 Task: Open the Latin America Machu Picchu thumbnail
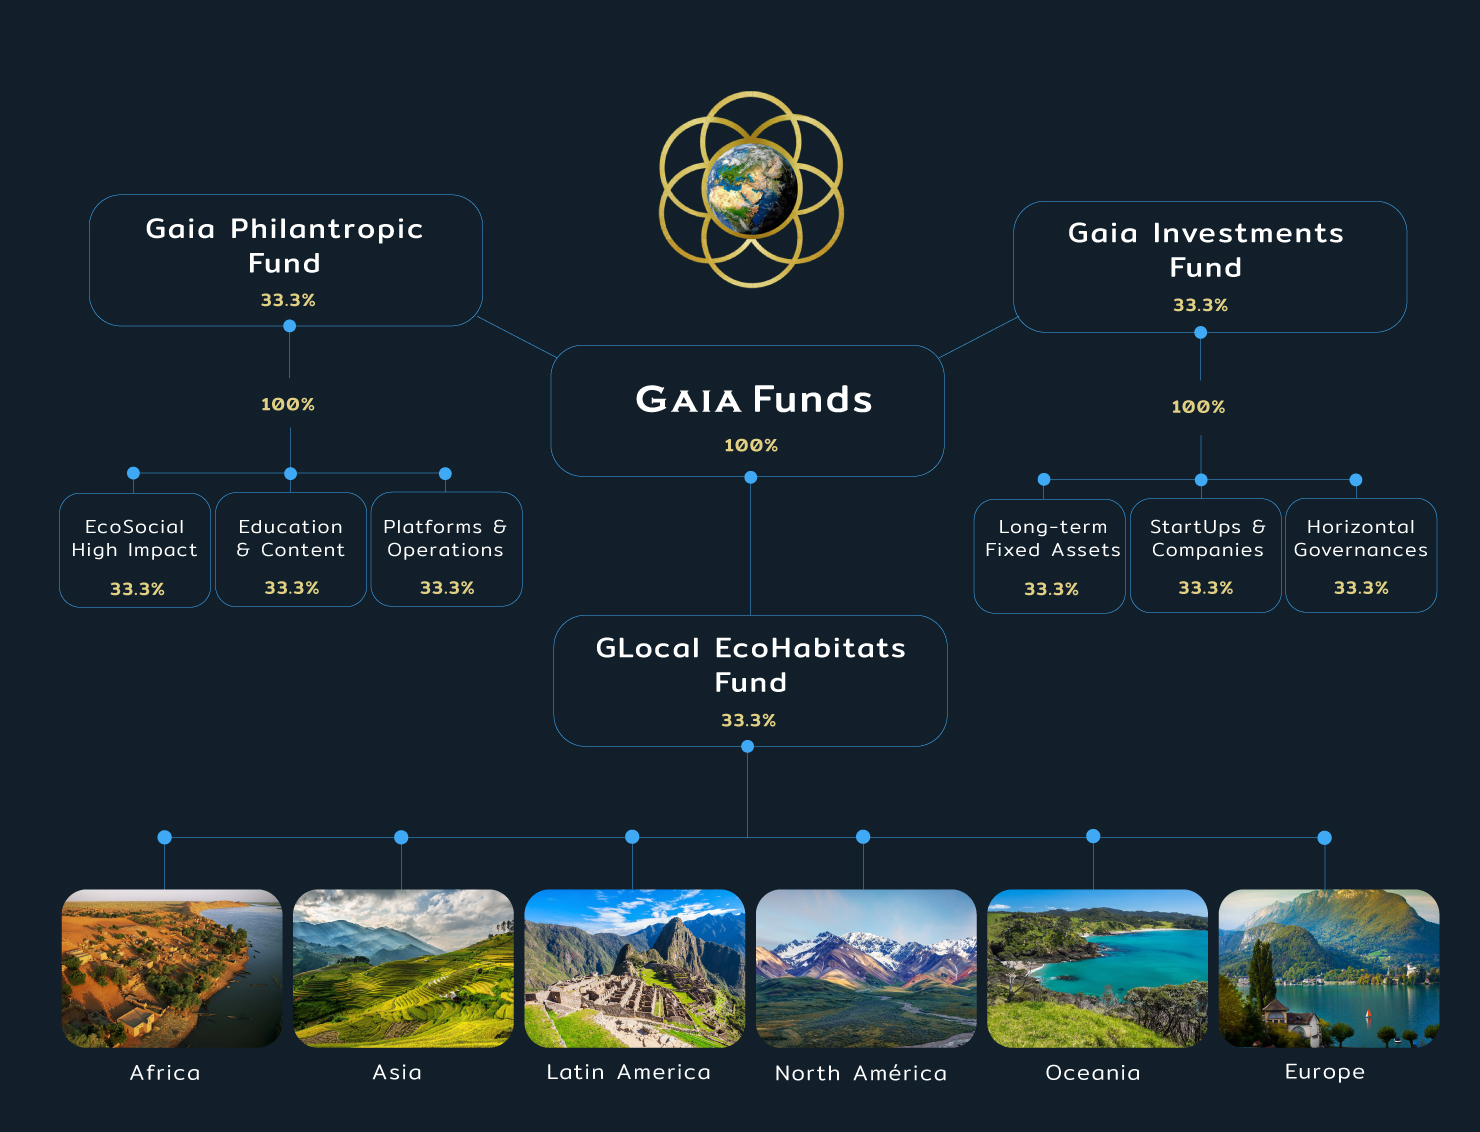pos(635,969)
